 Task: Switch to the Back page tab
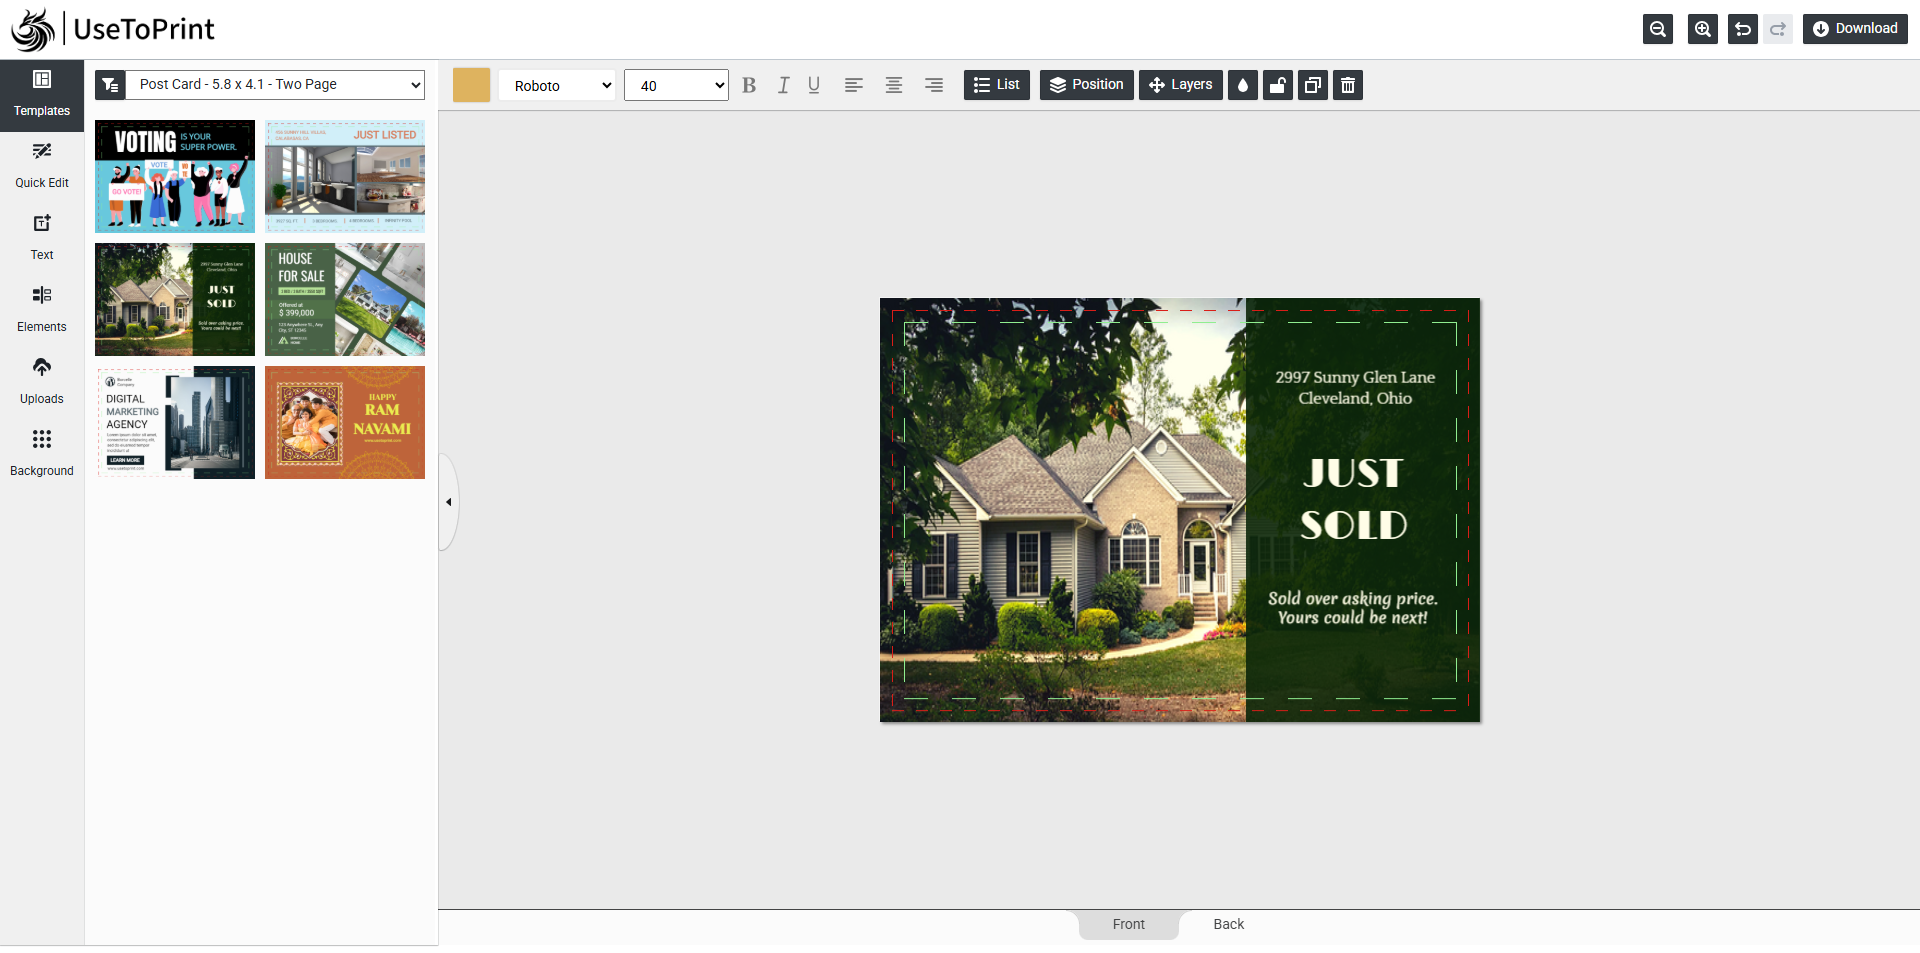pos(1228,924)
